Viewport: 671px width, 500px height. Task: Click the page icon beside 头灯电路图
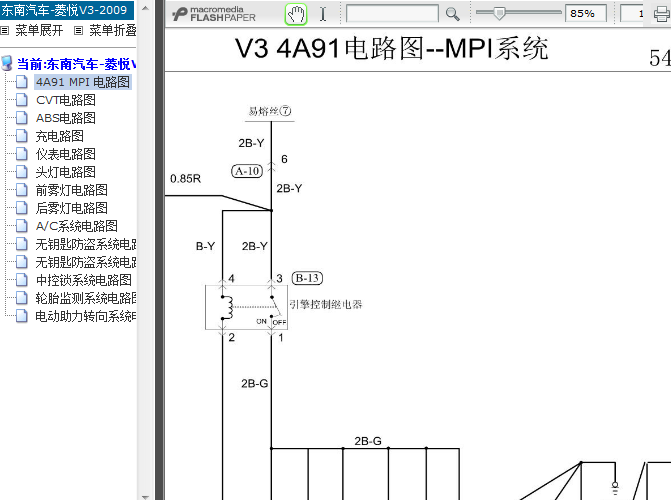tap(21, 171)
